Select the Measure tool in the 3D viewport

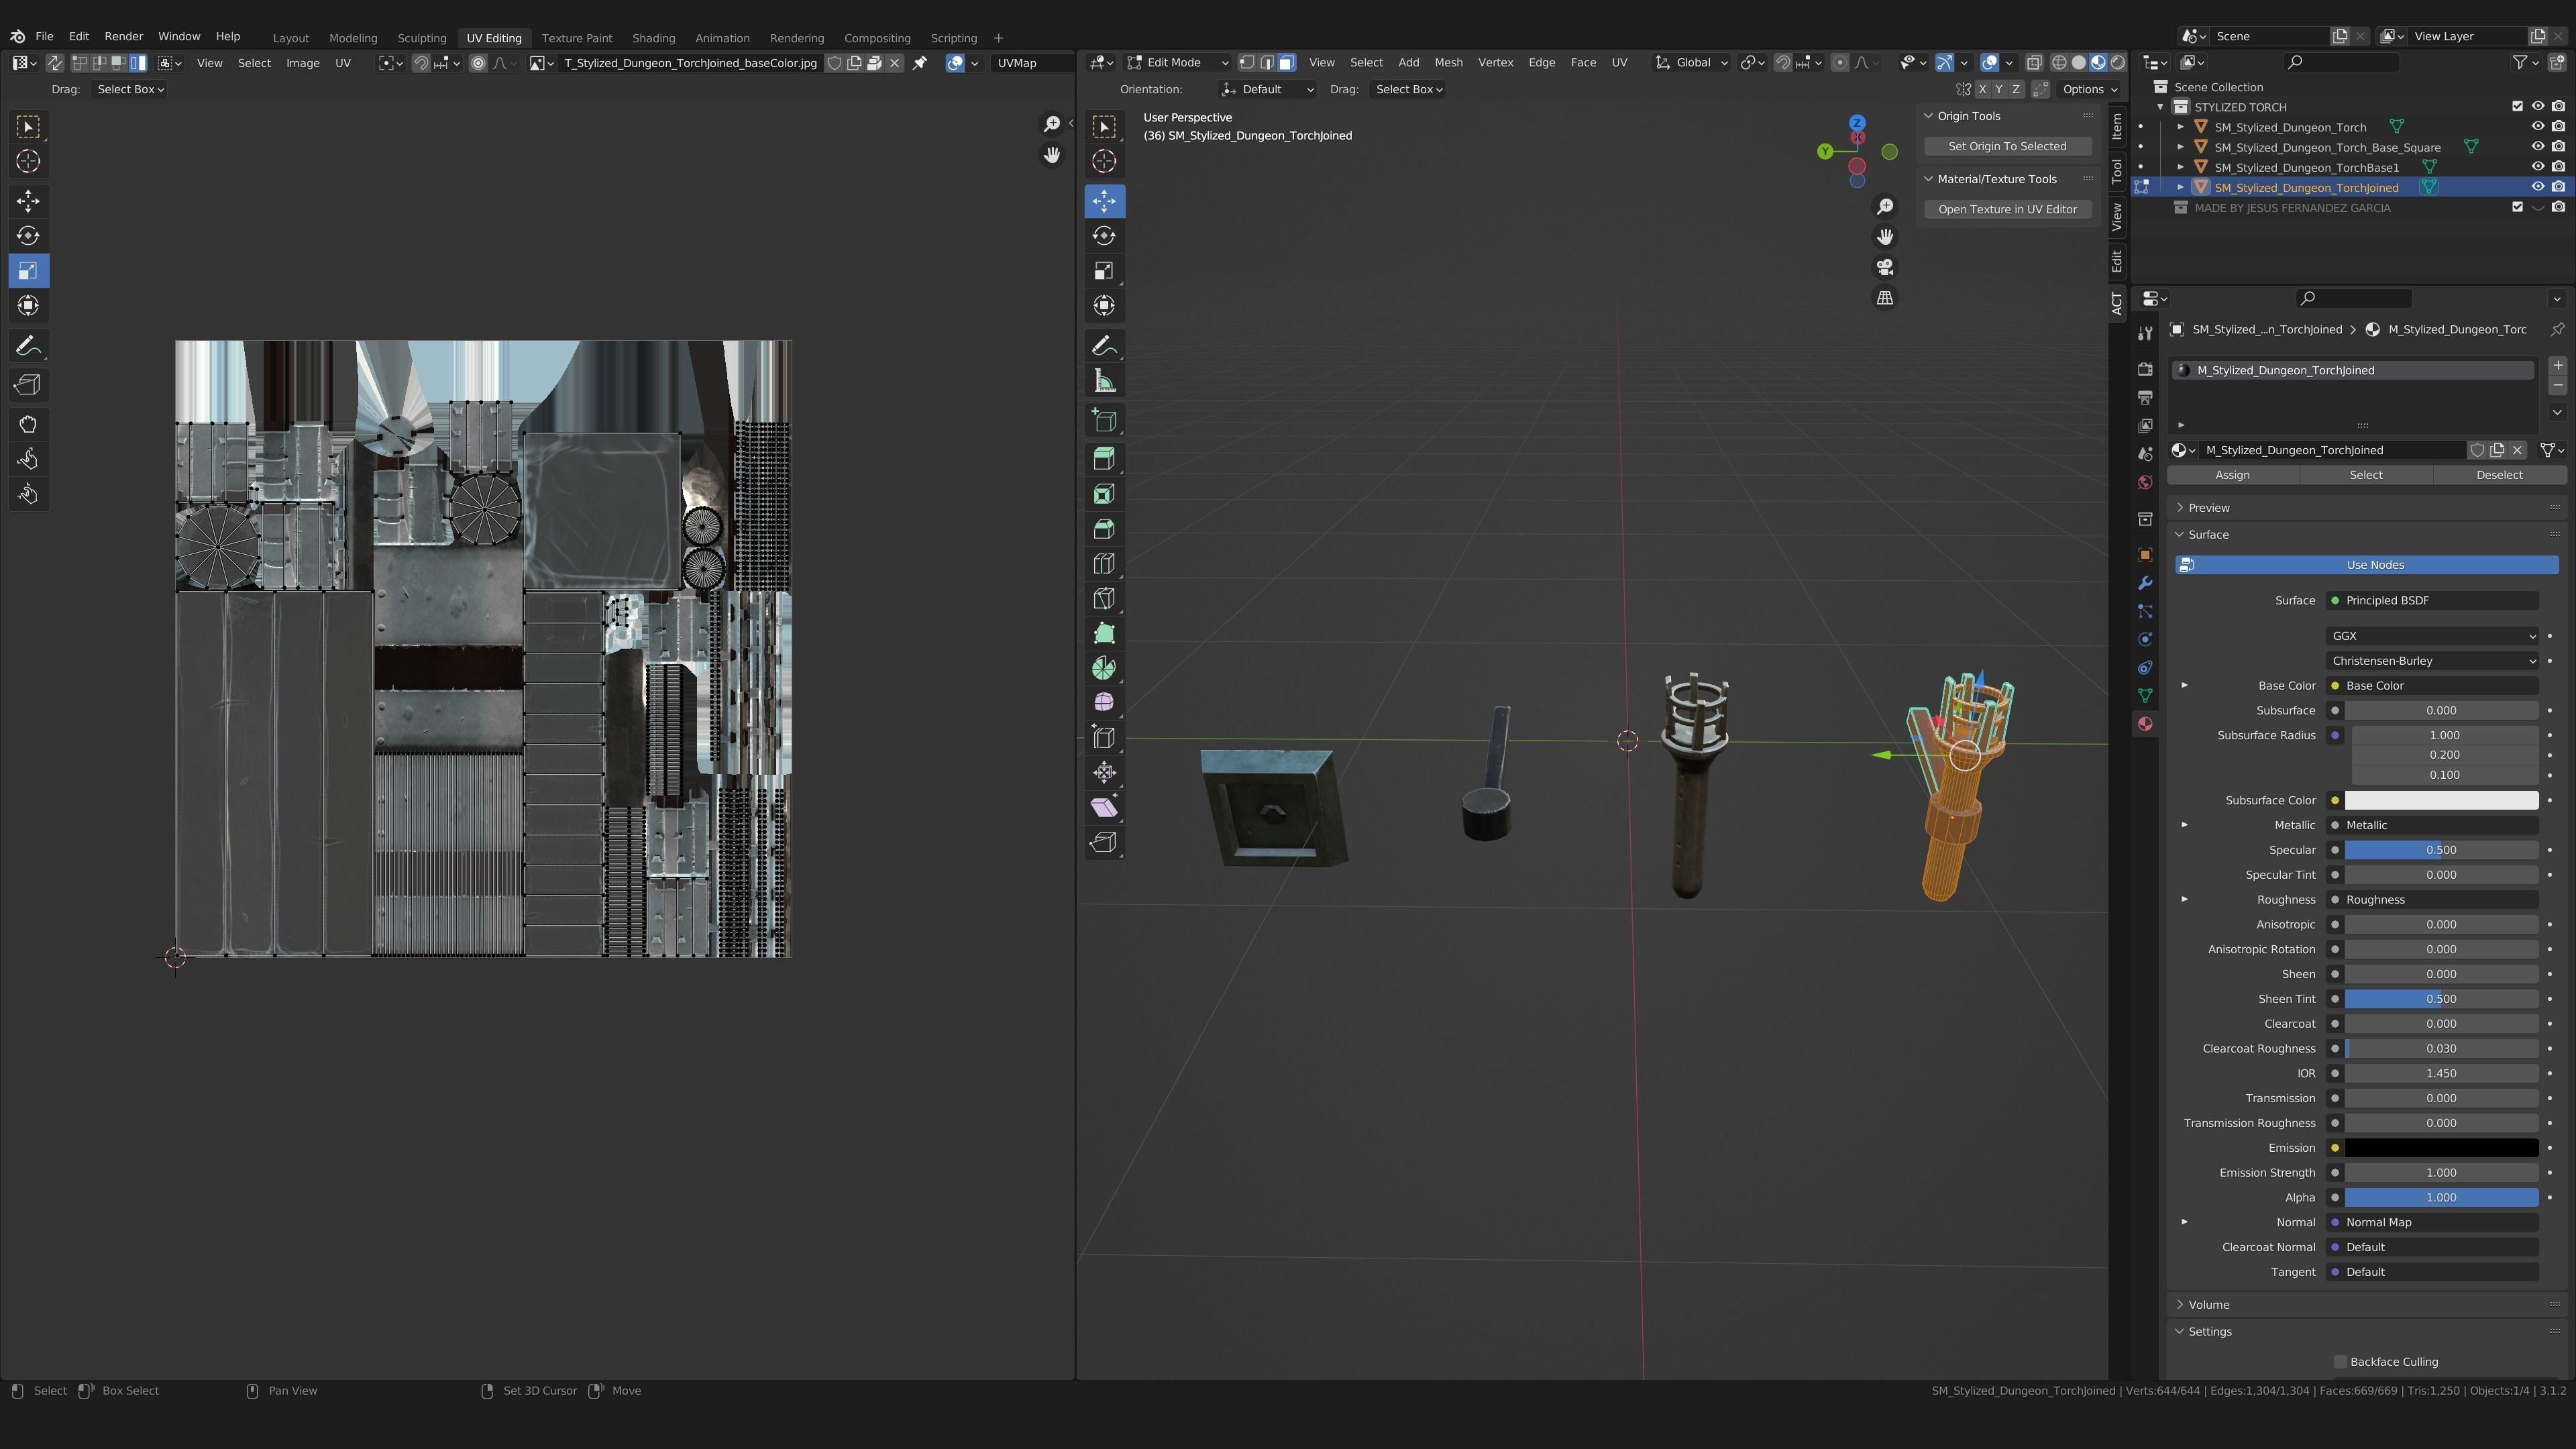(x=1104, y=381)
